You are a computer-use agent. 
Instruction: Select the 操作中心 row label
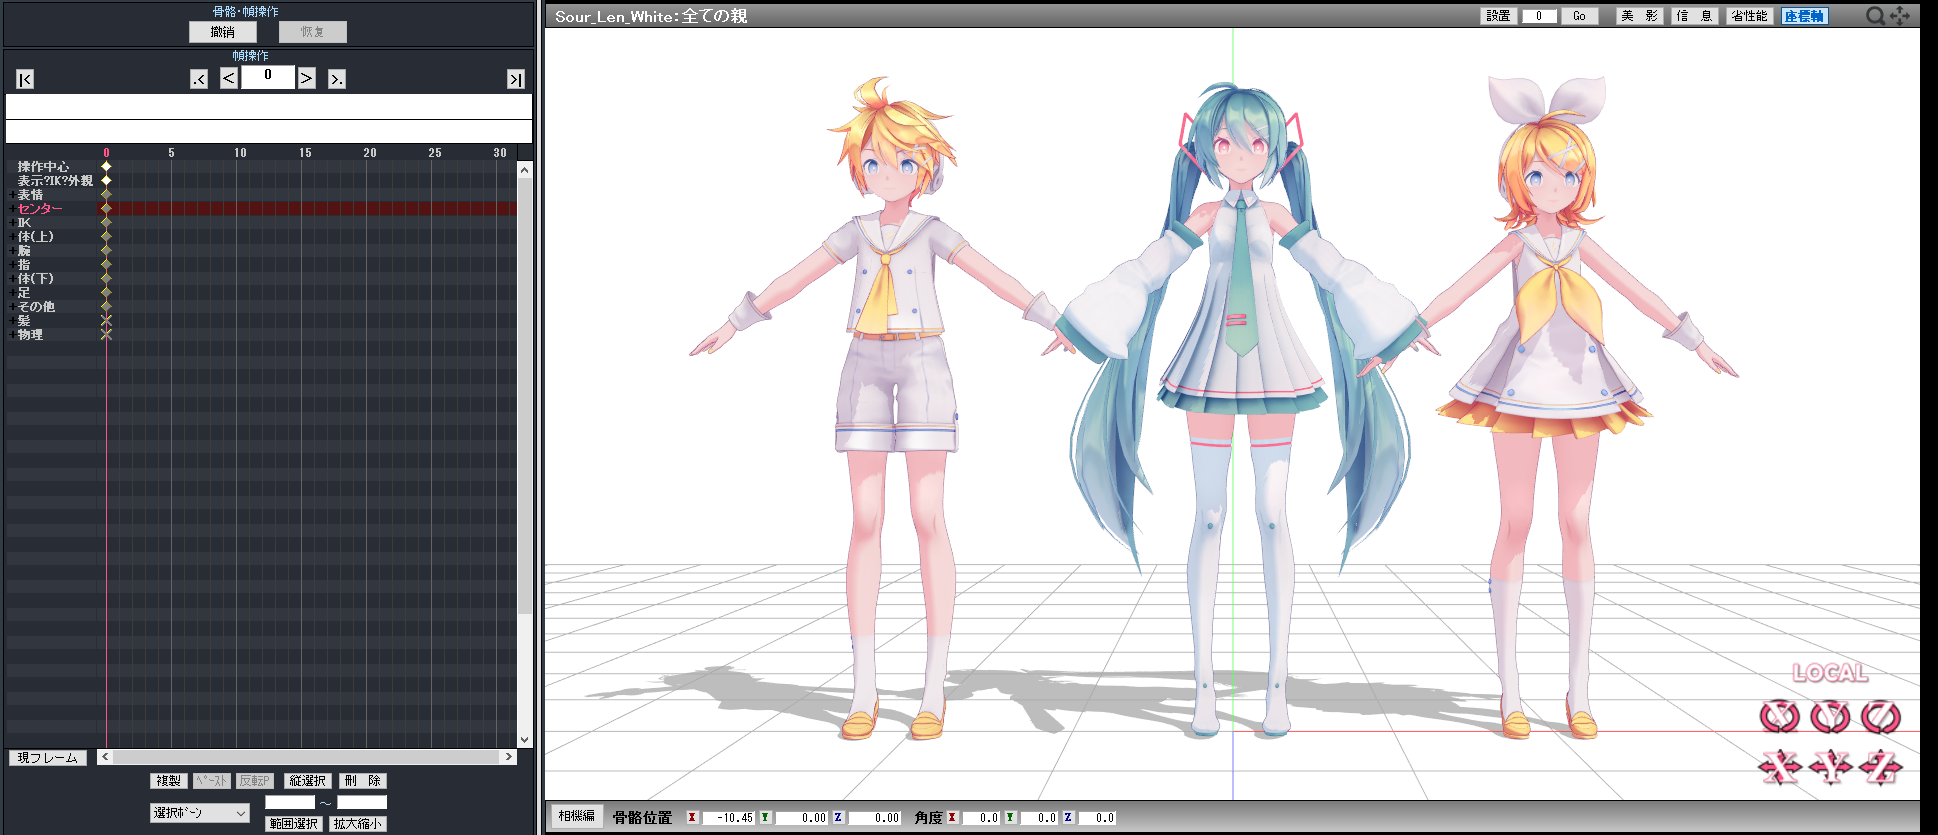coord(43,167)
